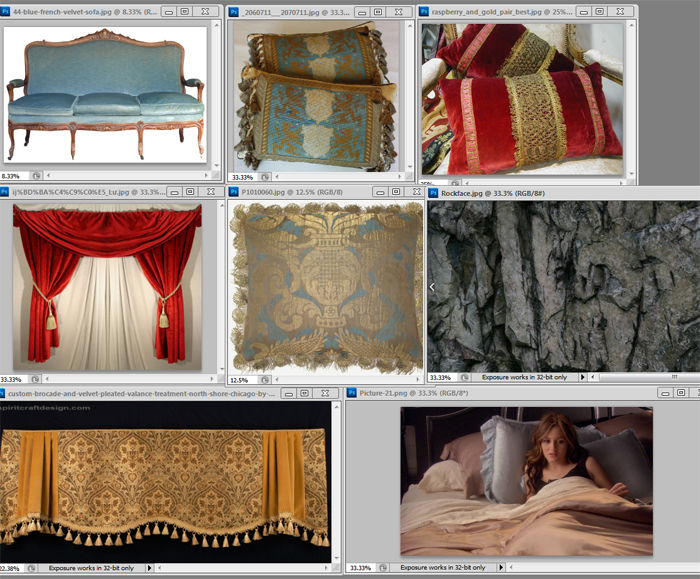Select the _2060711__2070711.jpg title bar
The width and height of the screenshot is (700, 579).
pos(321,12)
